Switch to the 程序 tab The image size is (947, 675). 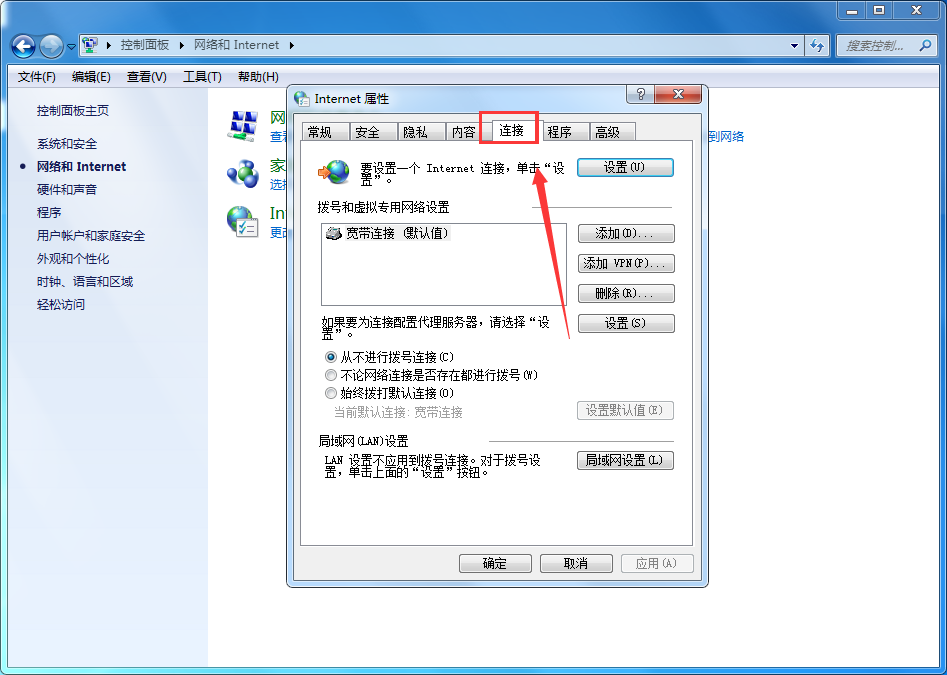[x=565, y=132]
